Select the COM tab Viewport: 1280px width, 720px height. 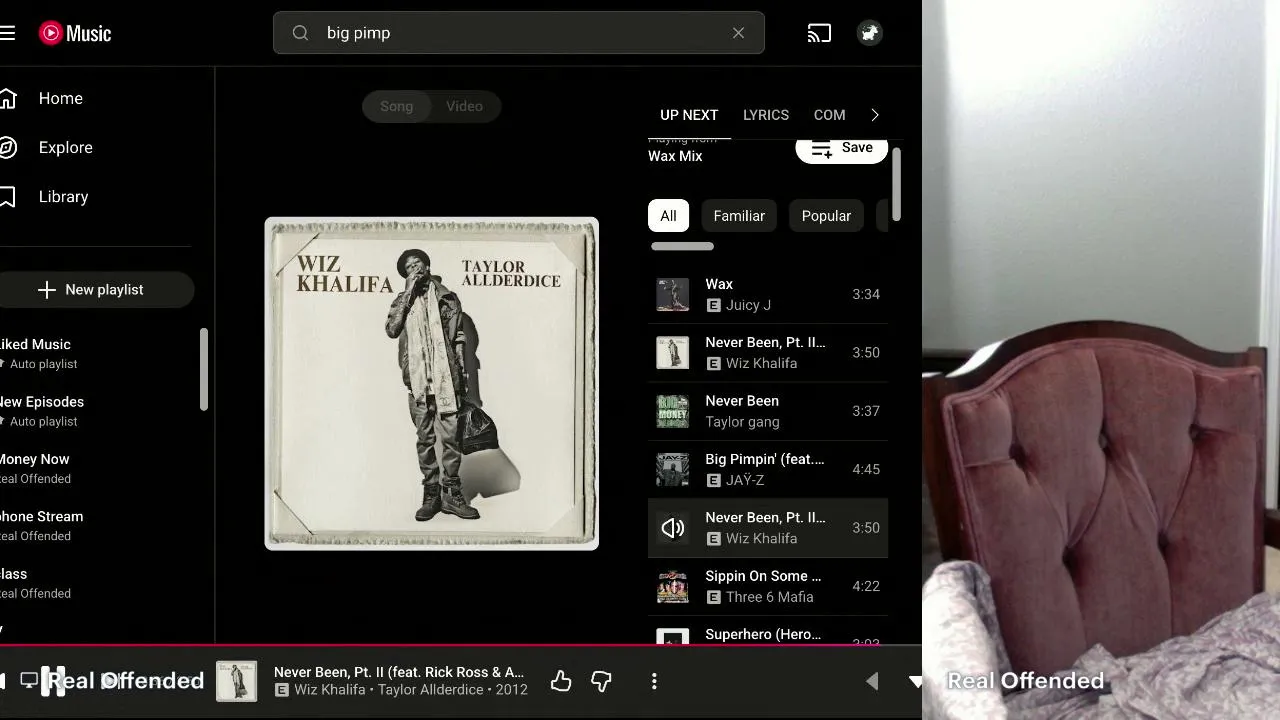click(829, 115)
